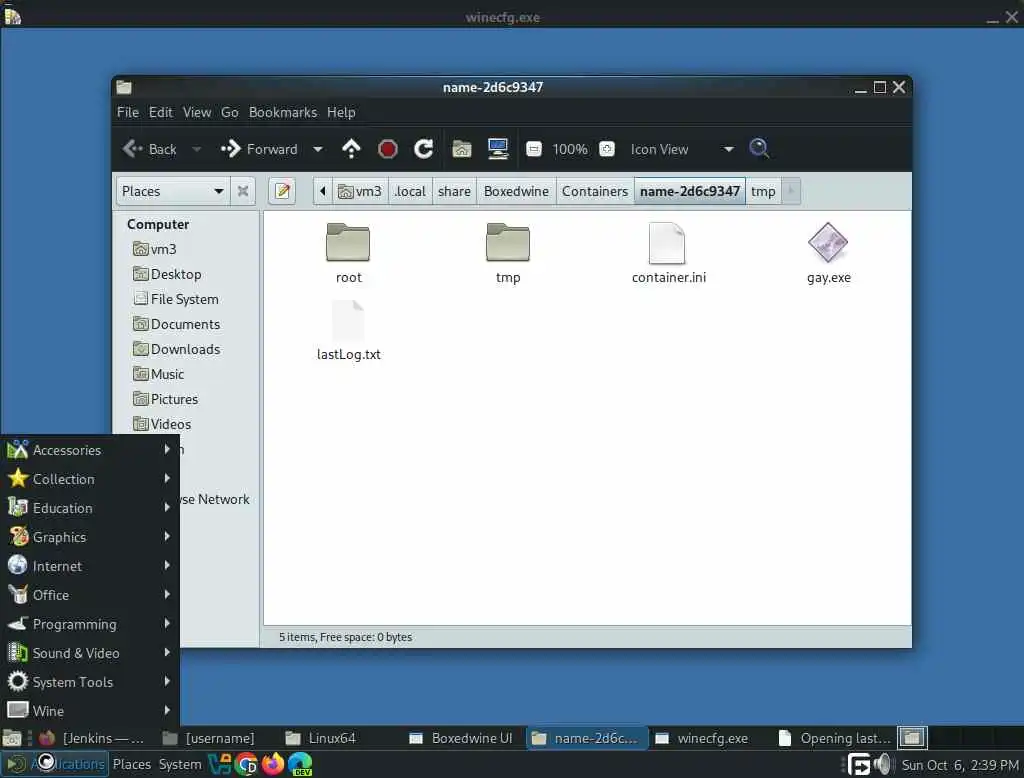
Task: Select Containers in the path bar
Action: [x=595, y=191]
